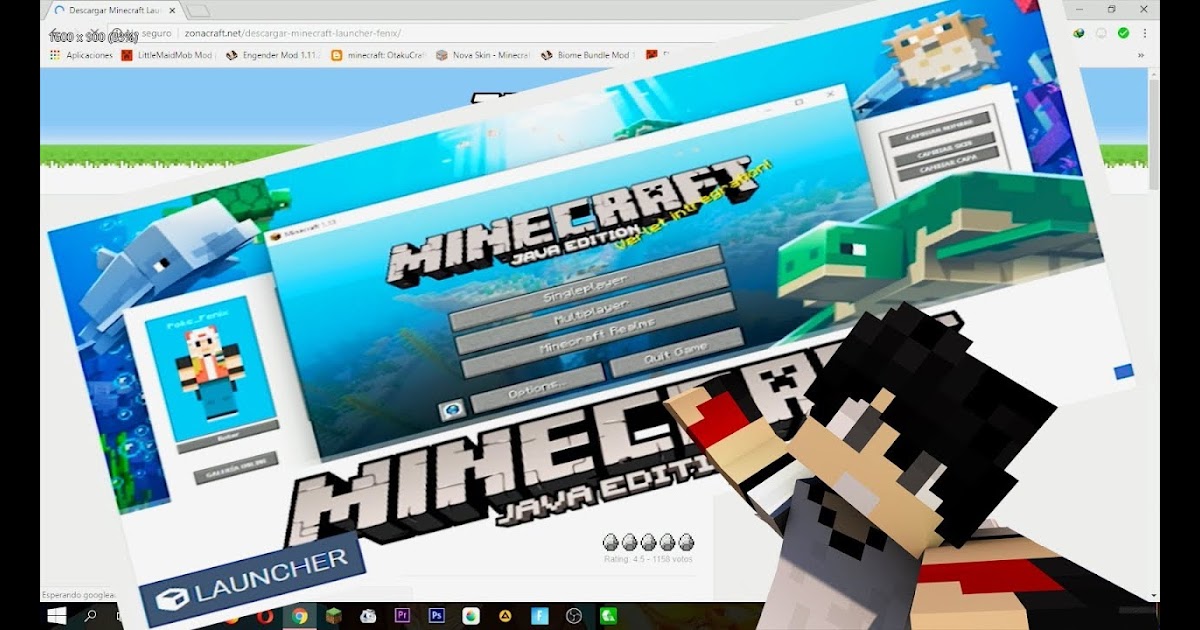This screenshot has width=1200, height=630.
Task: Open a new Chrome tab
Action: [x=198, y=10]
